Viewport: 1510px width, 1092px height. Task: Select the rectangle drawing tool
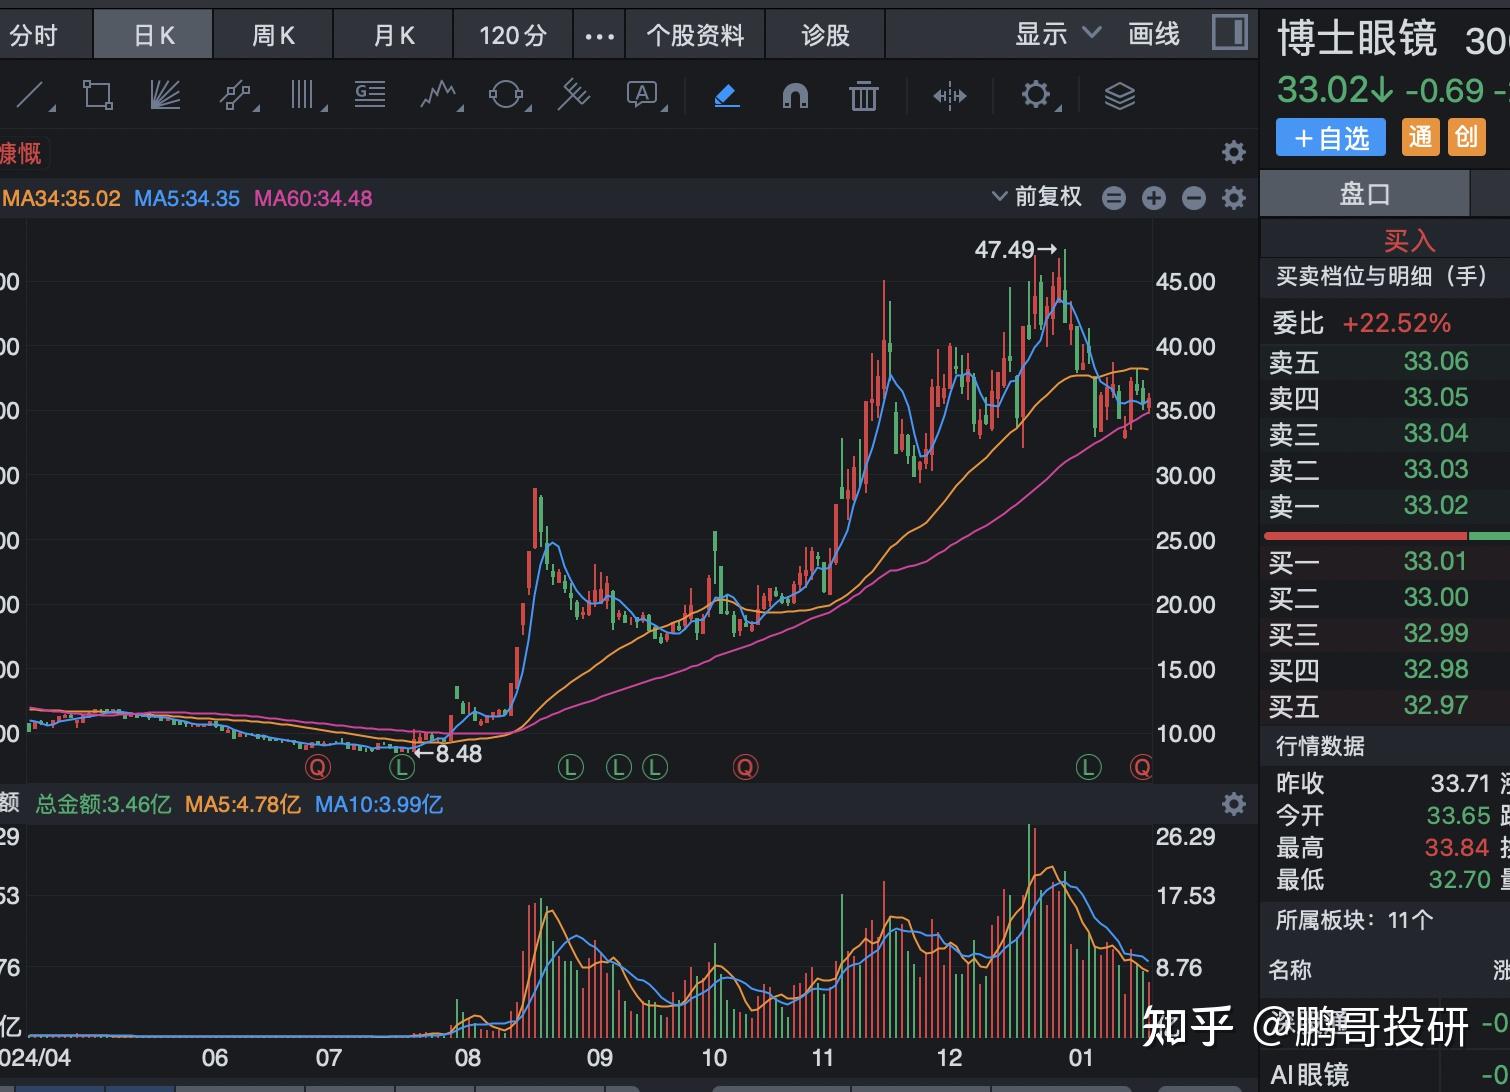pyautogui.click(x=98, y=96)
